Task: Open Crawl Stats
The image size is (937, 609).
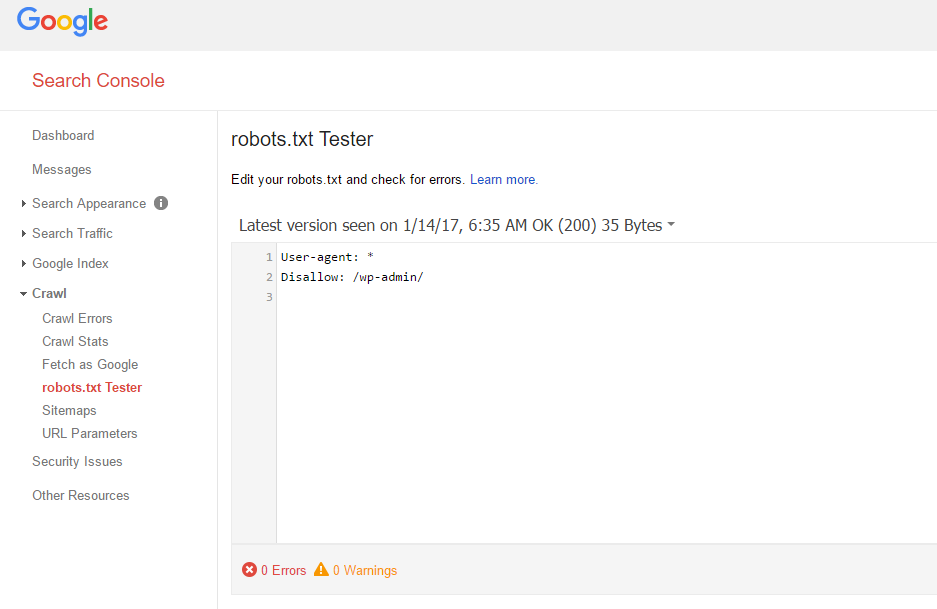Action: click(75, 341)
